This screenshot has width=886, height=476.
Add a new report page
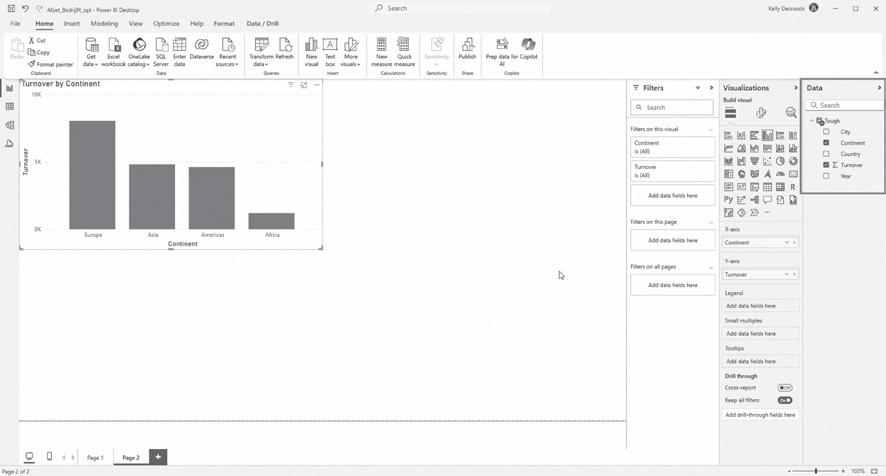click(158, 457)
